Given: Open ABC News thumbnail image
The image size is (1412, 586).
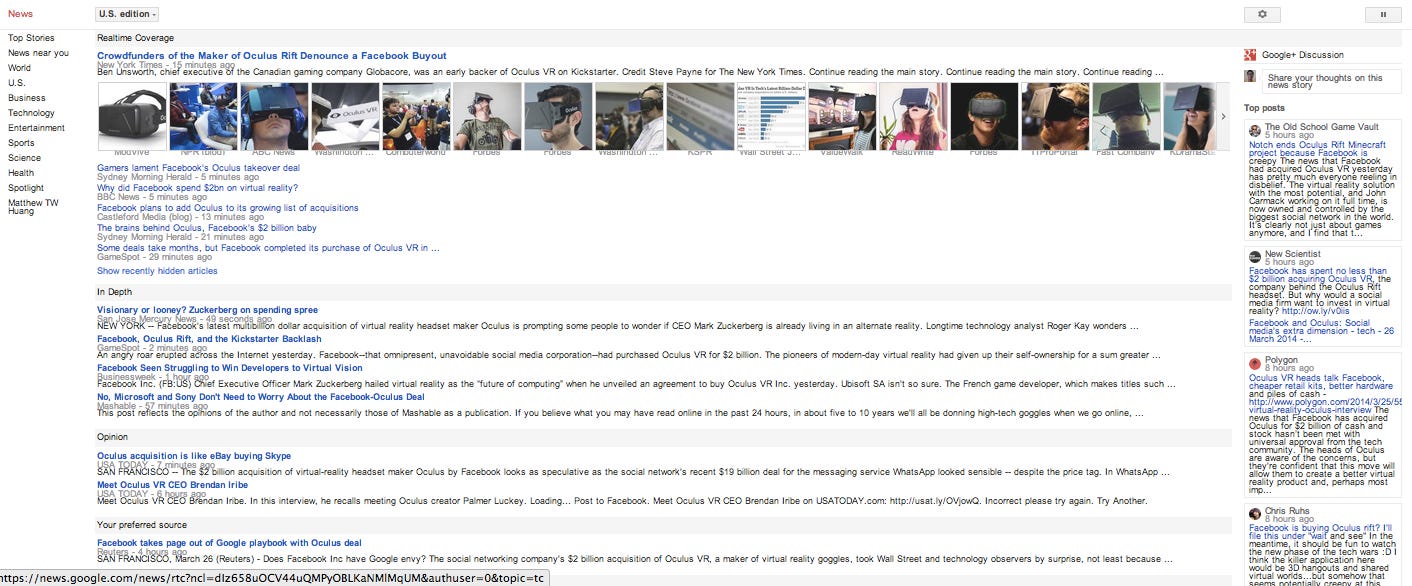Looking at the screenshot, I should 275,116.
